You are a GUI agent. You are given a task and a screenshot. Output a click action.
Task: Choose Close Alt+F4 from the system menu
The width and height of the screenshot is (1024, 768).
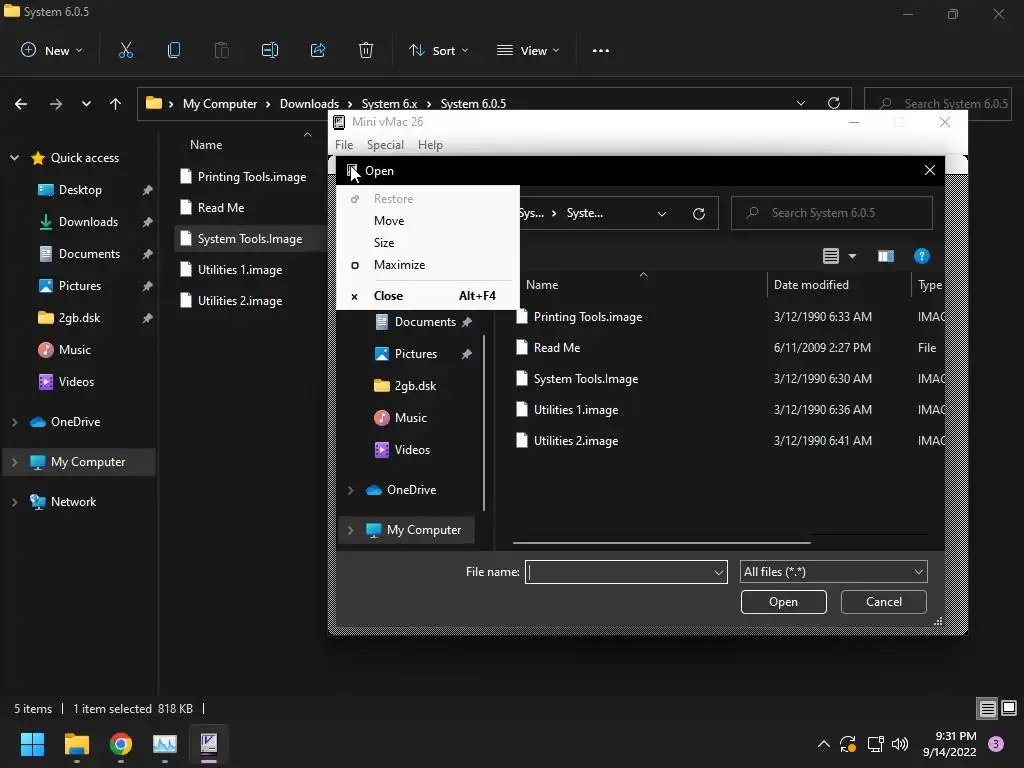click(x=428, y=296)
